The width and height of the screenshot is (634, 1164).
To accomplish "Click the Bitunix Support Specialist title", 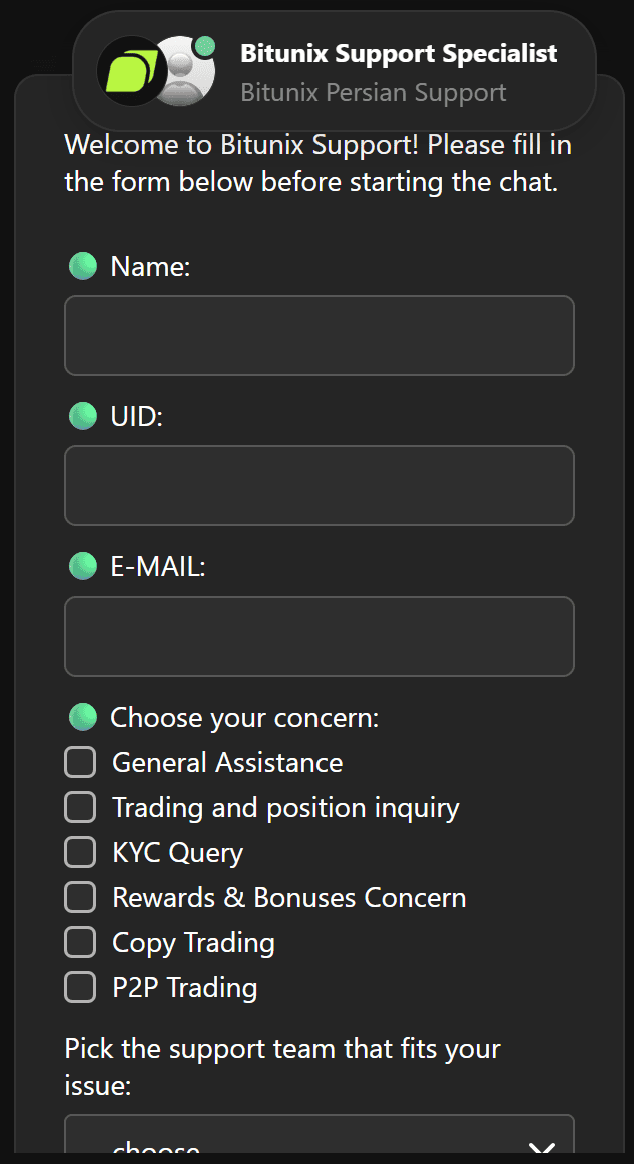I will tap(399, 53).
